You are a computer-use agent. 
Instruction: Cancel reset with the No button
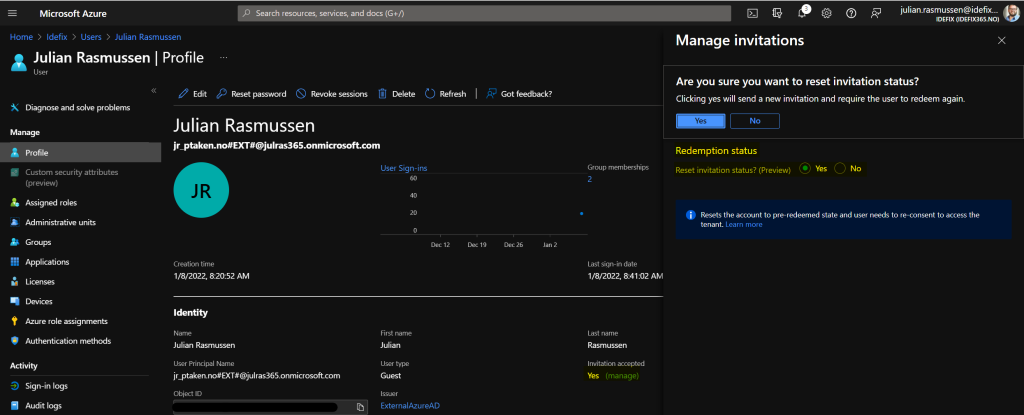coord(755,121)
